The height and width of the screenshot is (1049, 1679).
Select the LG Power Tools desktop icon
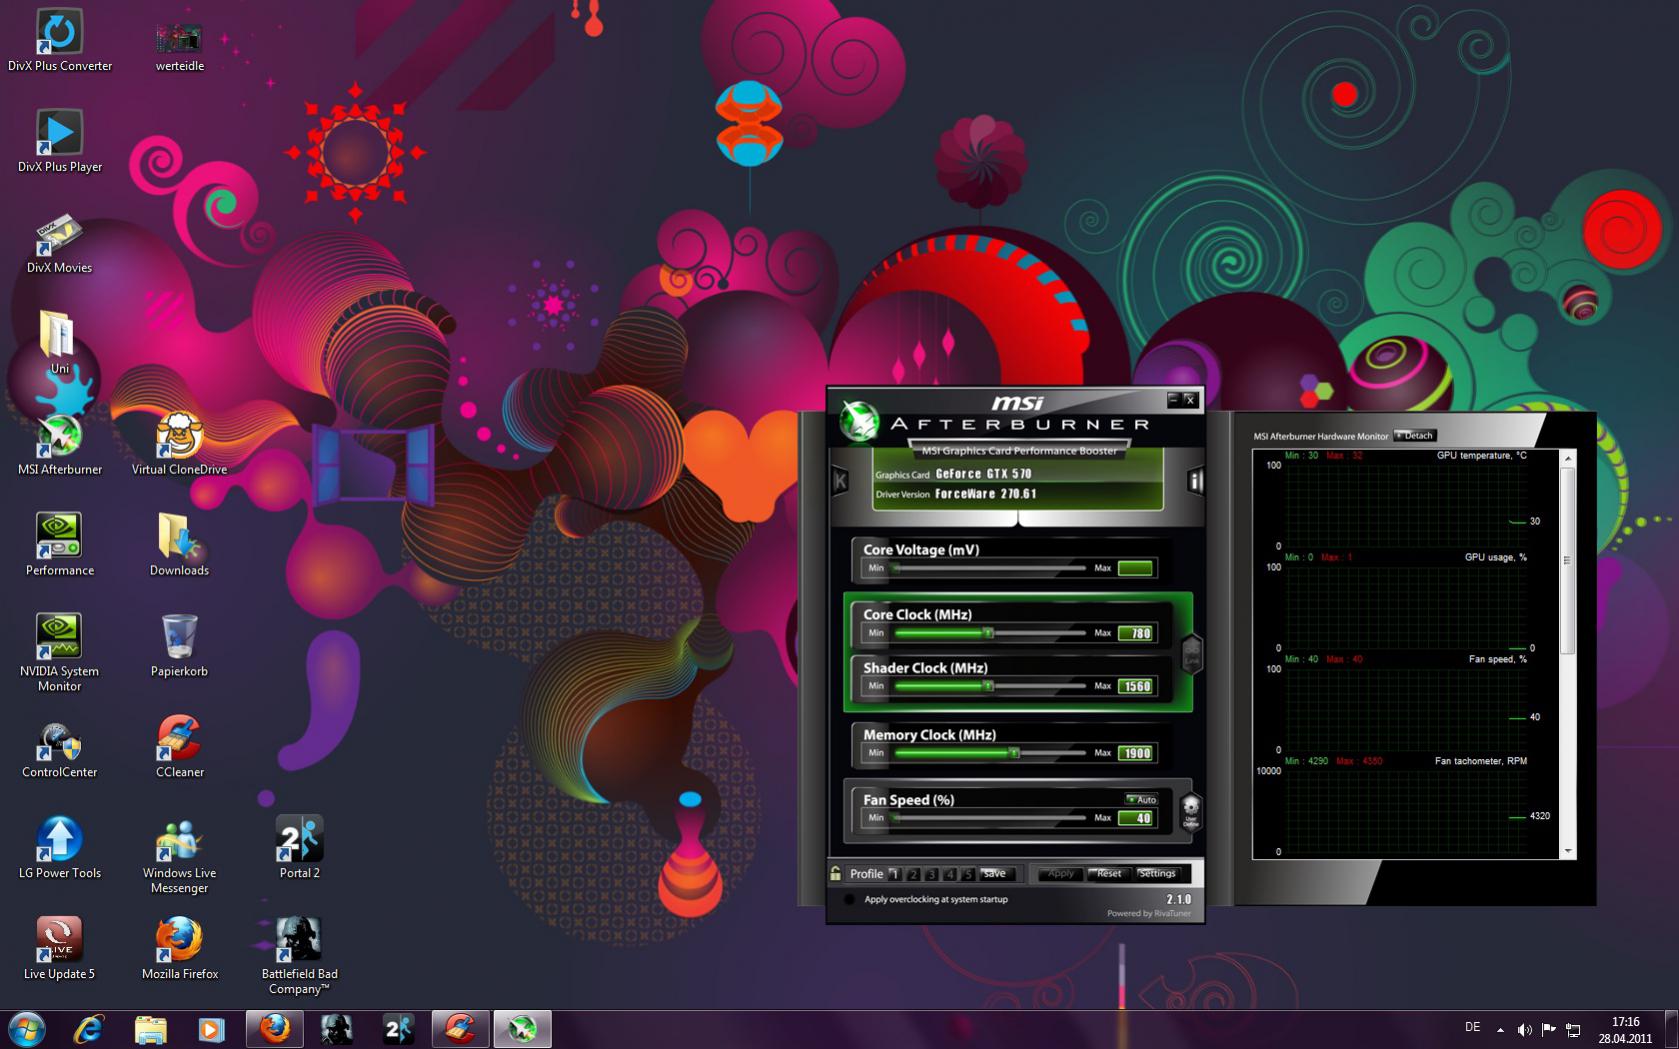pyautogui.click(x=60, y=849)
